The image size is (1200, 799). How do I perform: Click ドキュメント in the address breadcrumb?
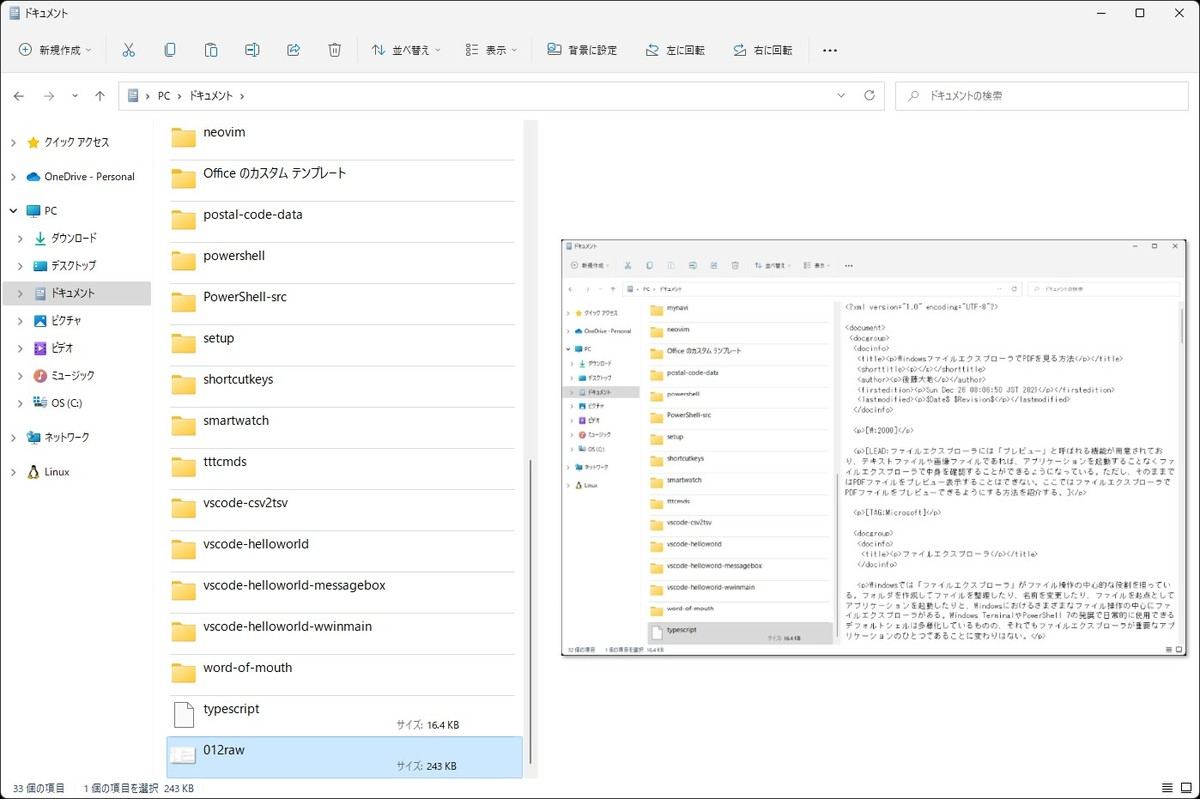tap(210, 96)
